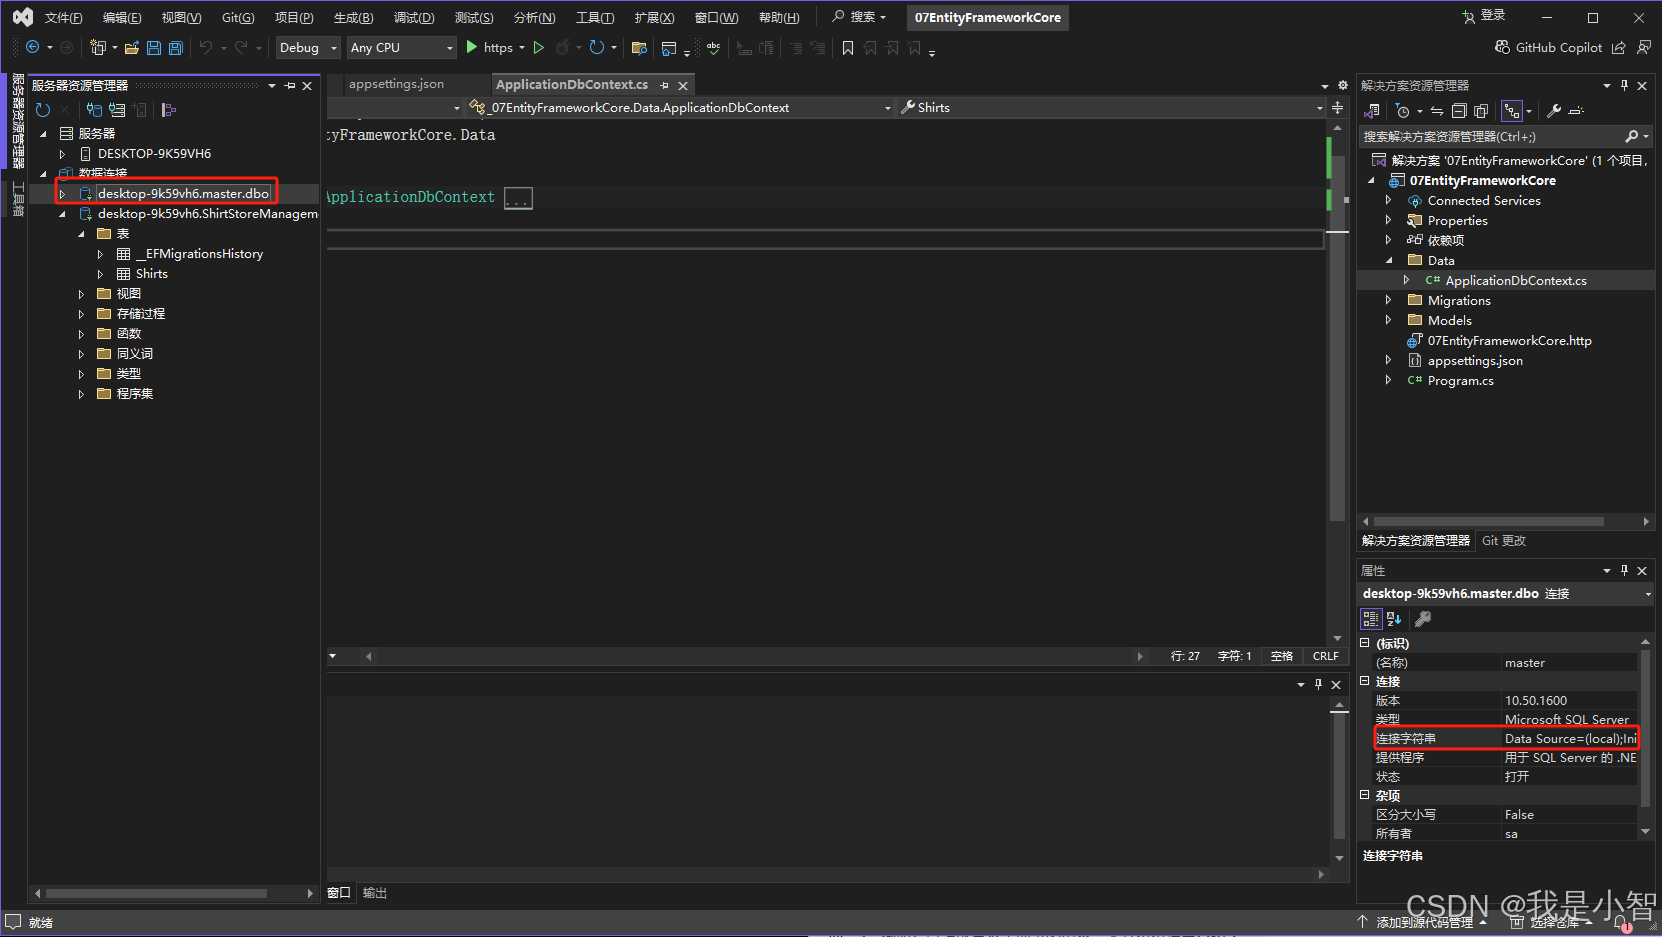Collapse the 连接 property category
This screenshot has width=1662, height=937.
[1365, 681]
